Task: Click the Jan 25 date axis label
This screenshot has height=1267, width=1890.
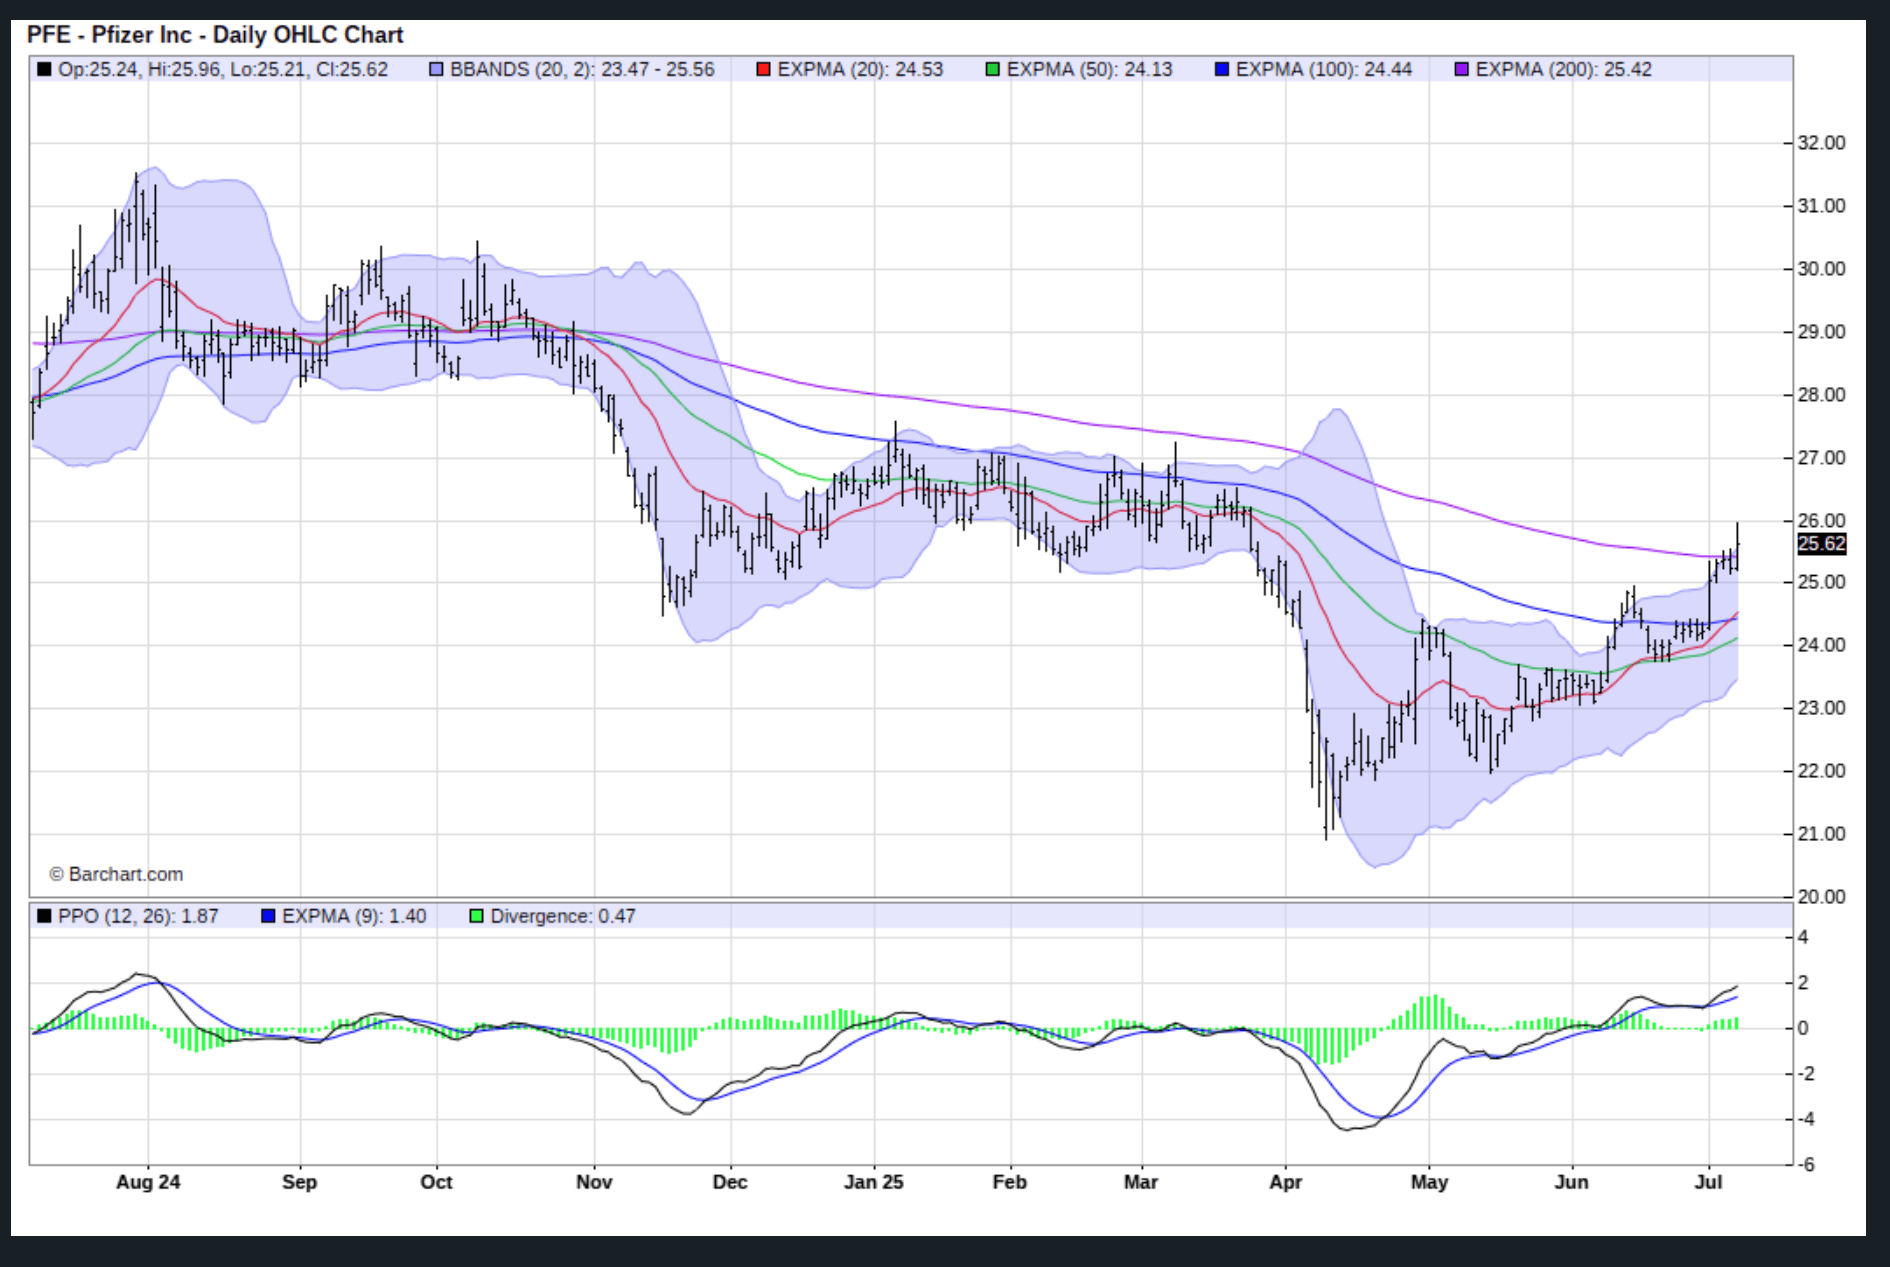Action: point(873,1182)
